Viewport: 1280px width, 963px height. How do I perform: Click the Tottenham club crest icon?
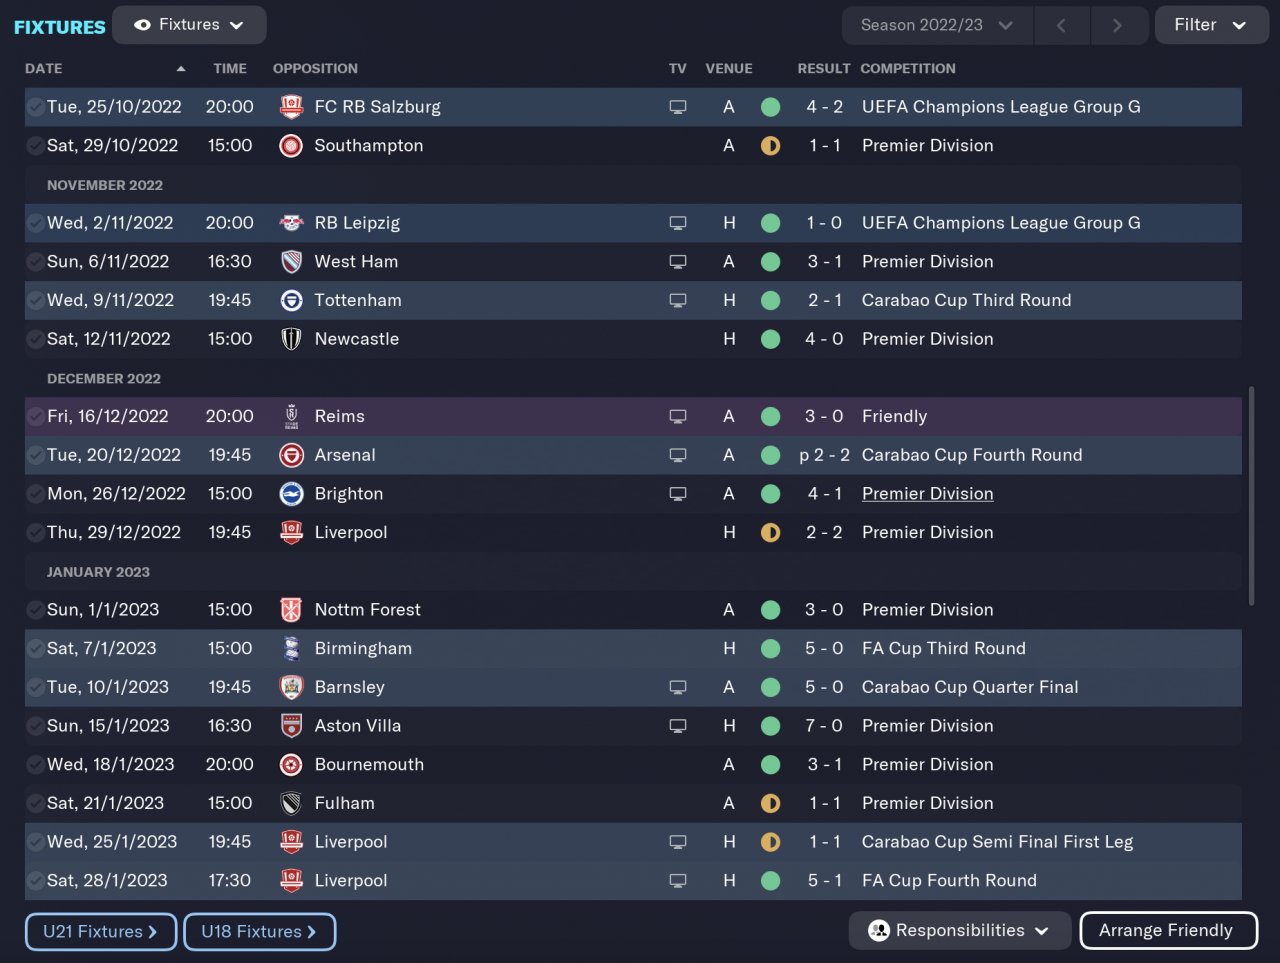(291, 300)
